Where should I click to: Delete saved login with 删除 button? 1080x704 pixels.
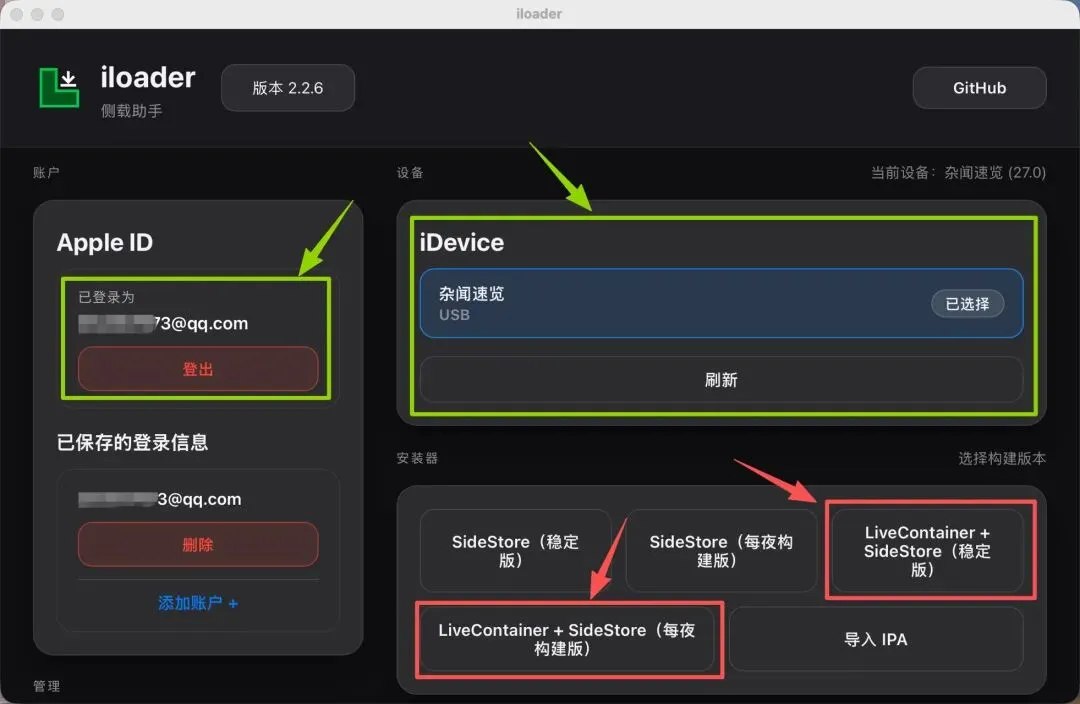(x=198, y=544)
